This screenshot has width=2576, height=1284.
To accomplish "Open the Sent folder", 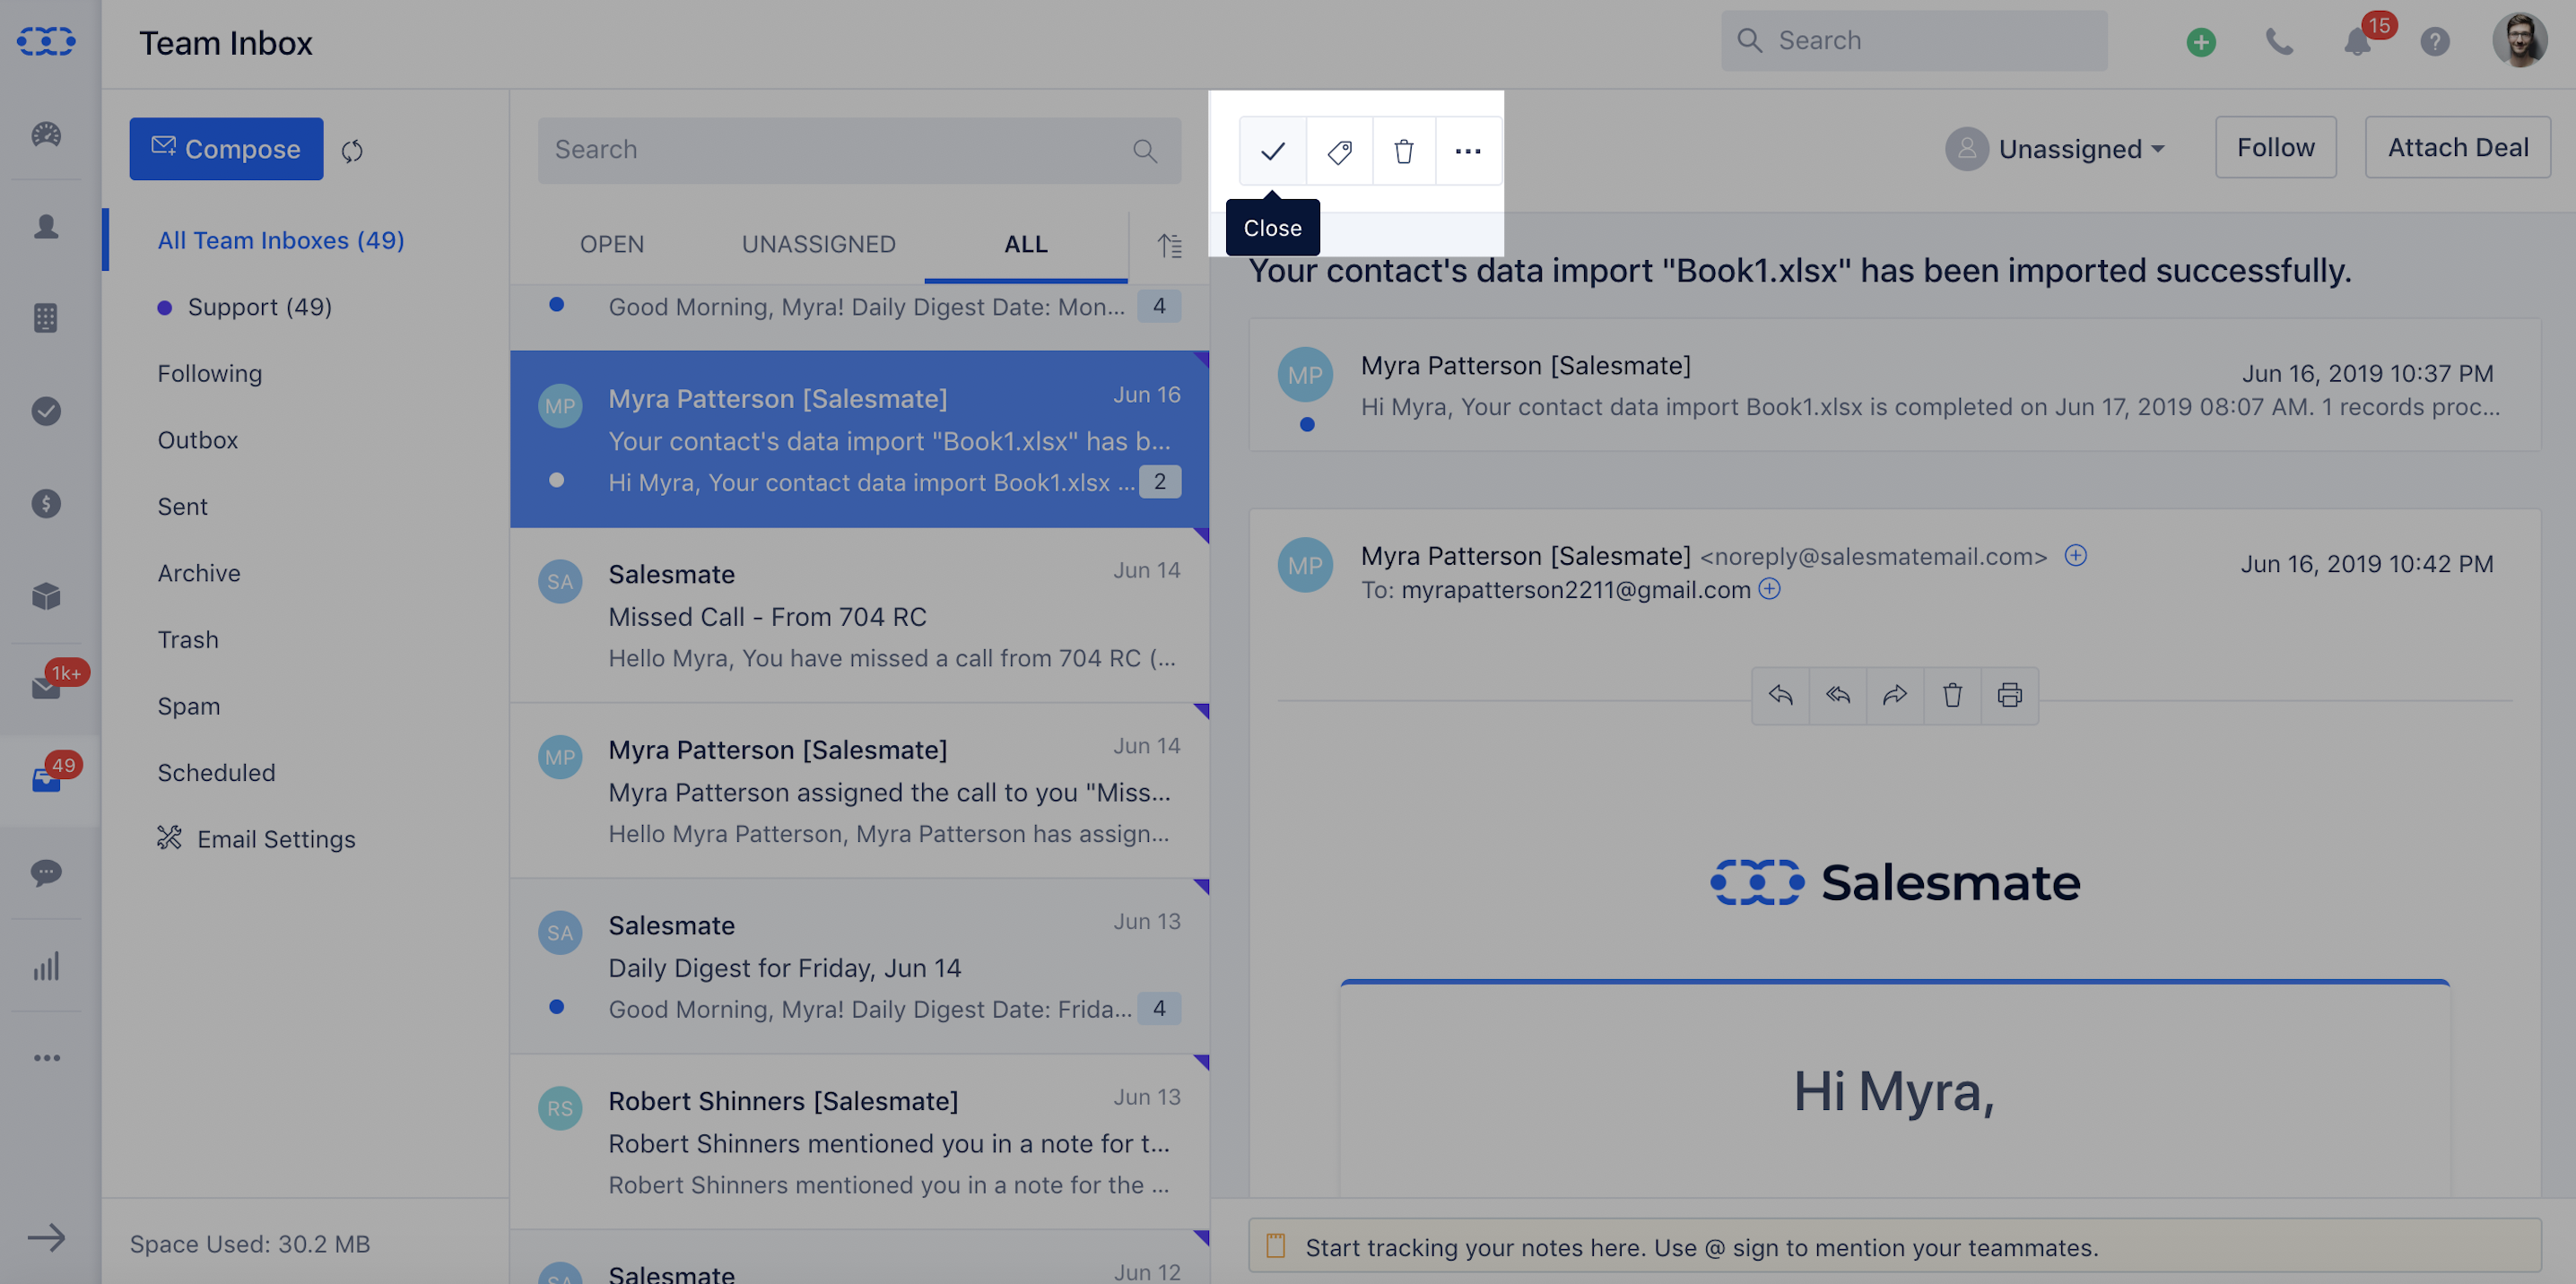I will coord(182,507).
